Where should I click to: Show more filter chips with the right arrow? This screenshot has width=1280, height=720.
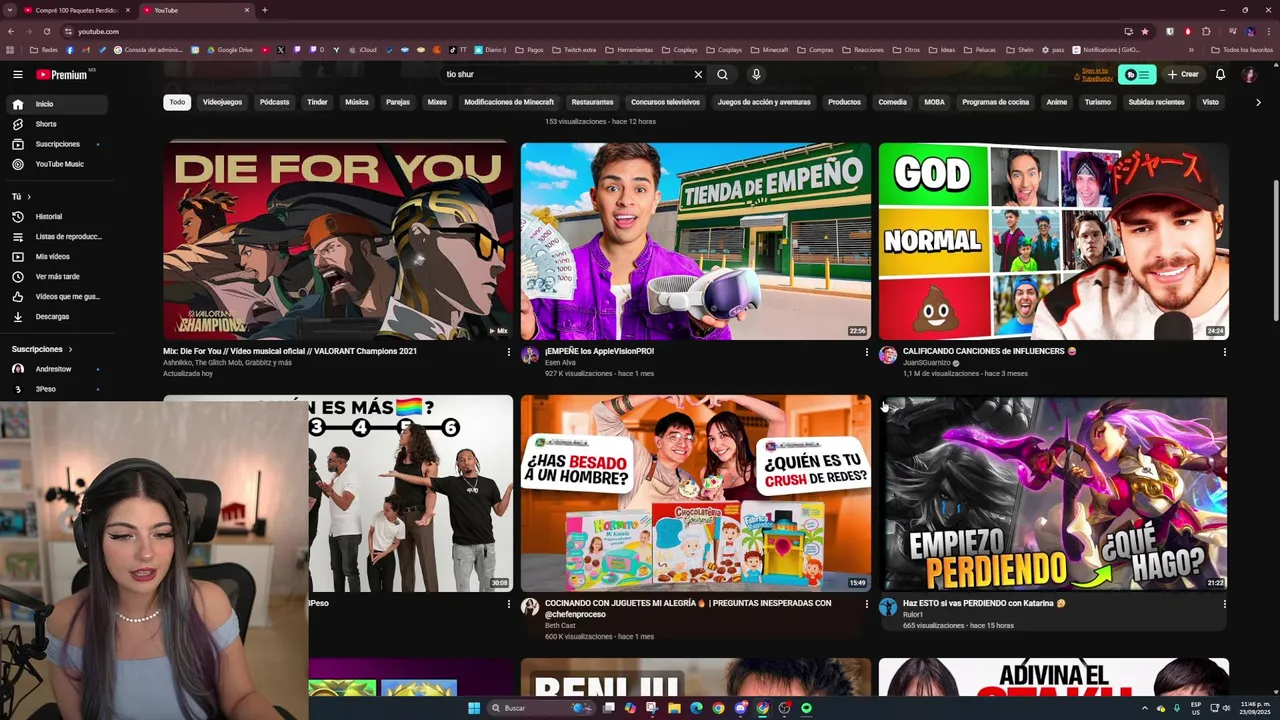pyautogui.click(x=1258, y=102)
